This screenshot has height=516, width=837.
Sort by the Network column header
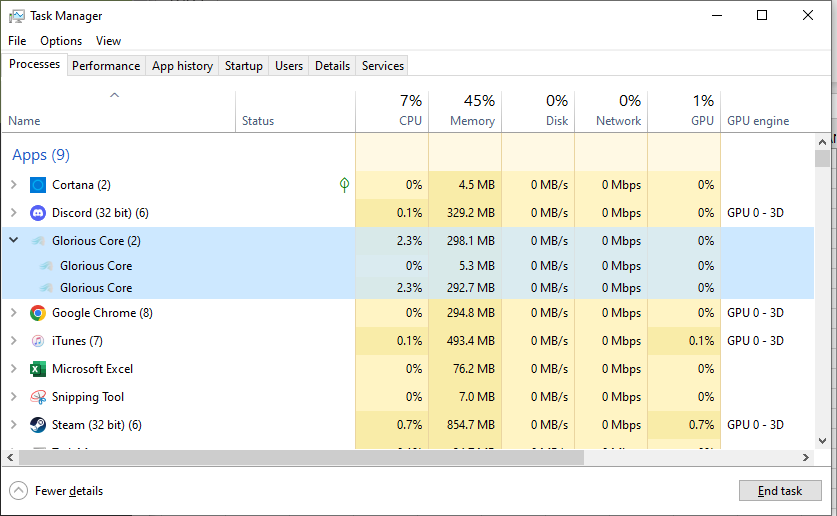pyautogui.click(x=611, y=111)
